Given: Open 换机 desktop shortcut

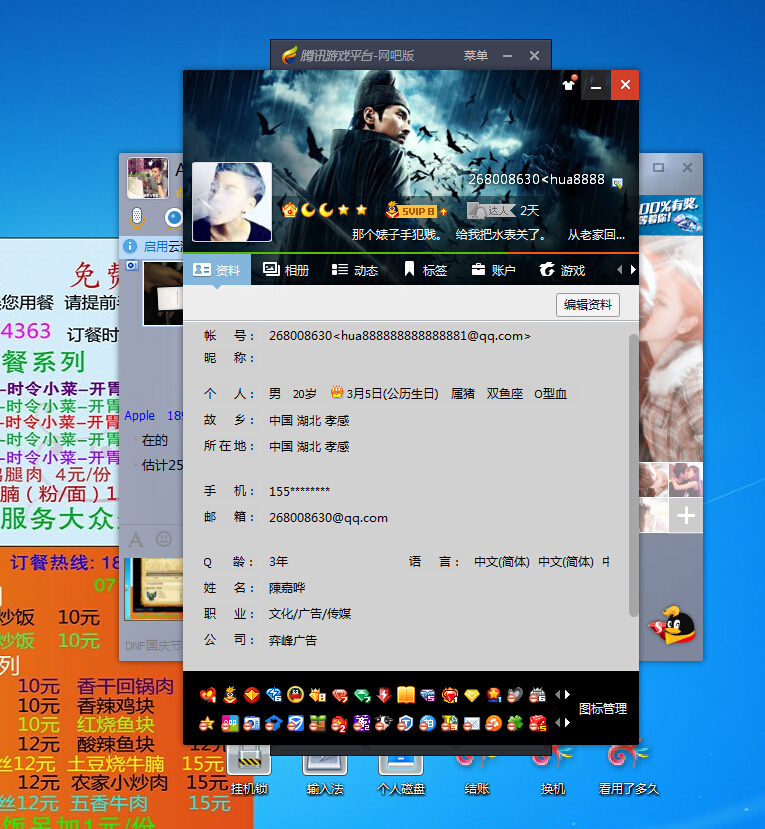Looking at the screenshot, I should [552, 769].
